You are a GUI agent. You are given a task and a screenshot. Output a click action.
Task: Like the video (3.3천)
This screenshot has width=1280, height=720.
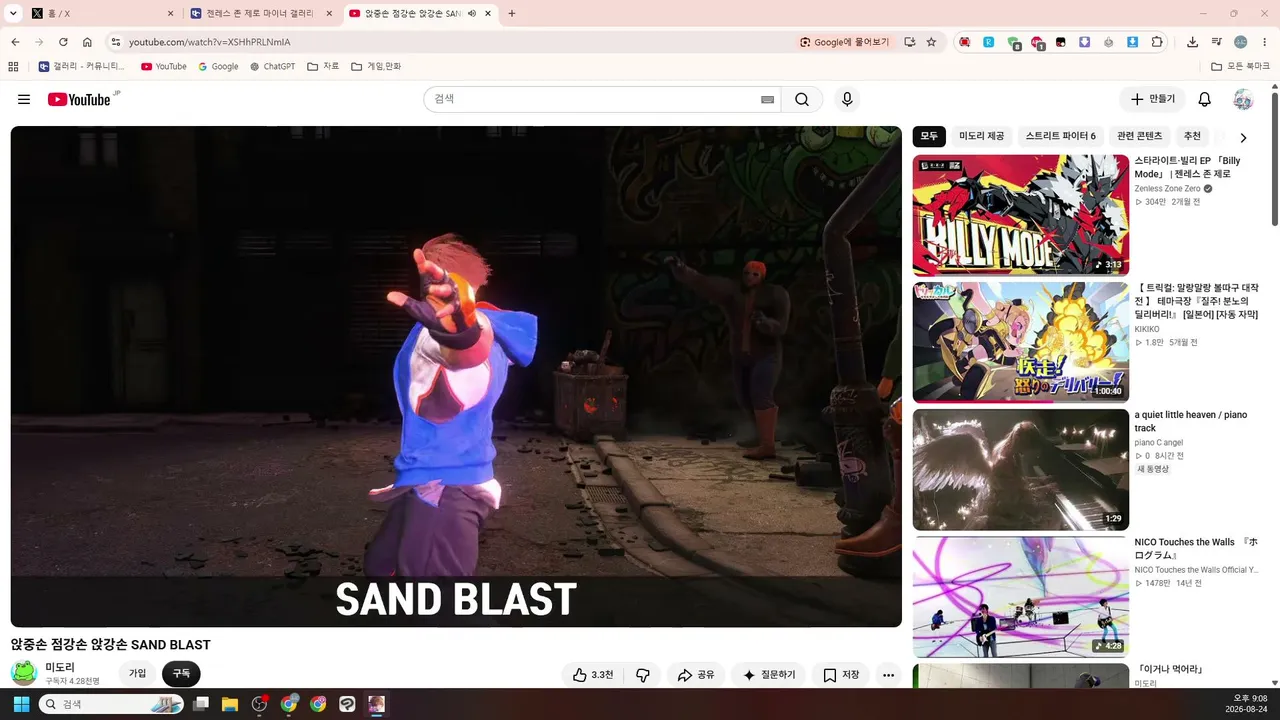click(x=593, y=675)
